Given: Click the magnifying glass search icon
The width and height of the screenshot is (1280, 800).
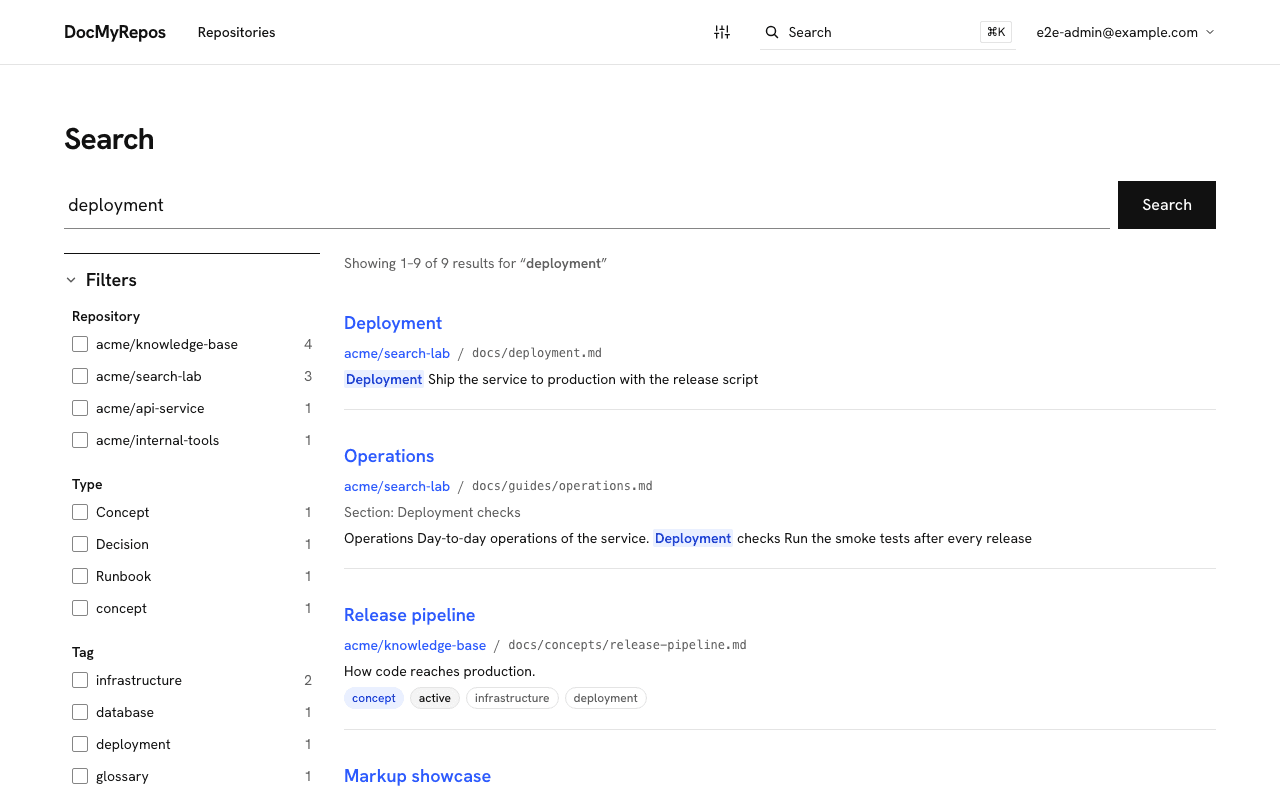Looking at the screenshot, I should point(772,32).
